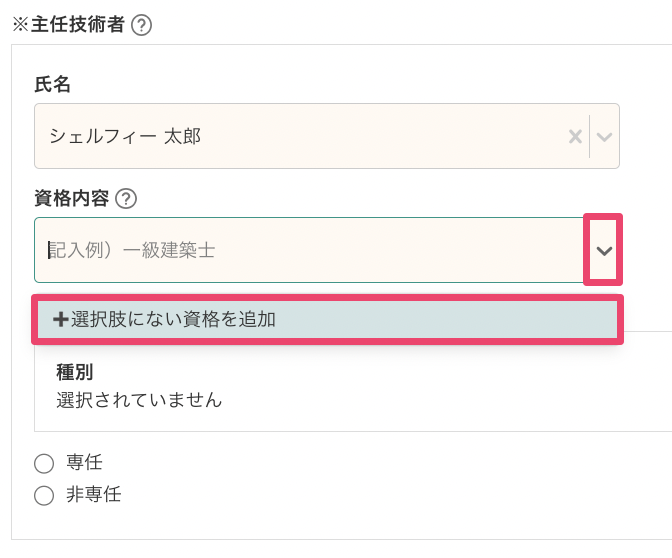The height and width of the screenshot is (558, 672).
Task: Click the plus icon for adding a qualification
Action: pos(61,320)
